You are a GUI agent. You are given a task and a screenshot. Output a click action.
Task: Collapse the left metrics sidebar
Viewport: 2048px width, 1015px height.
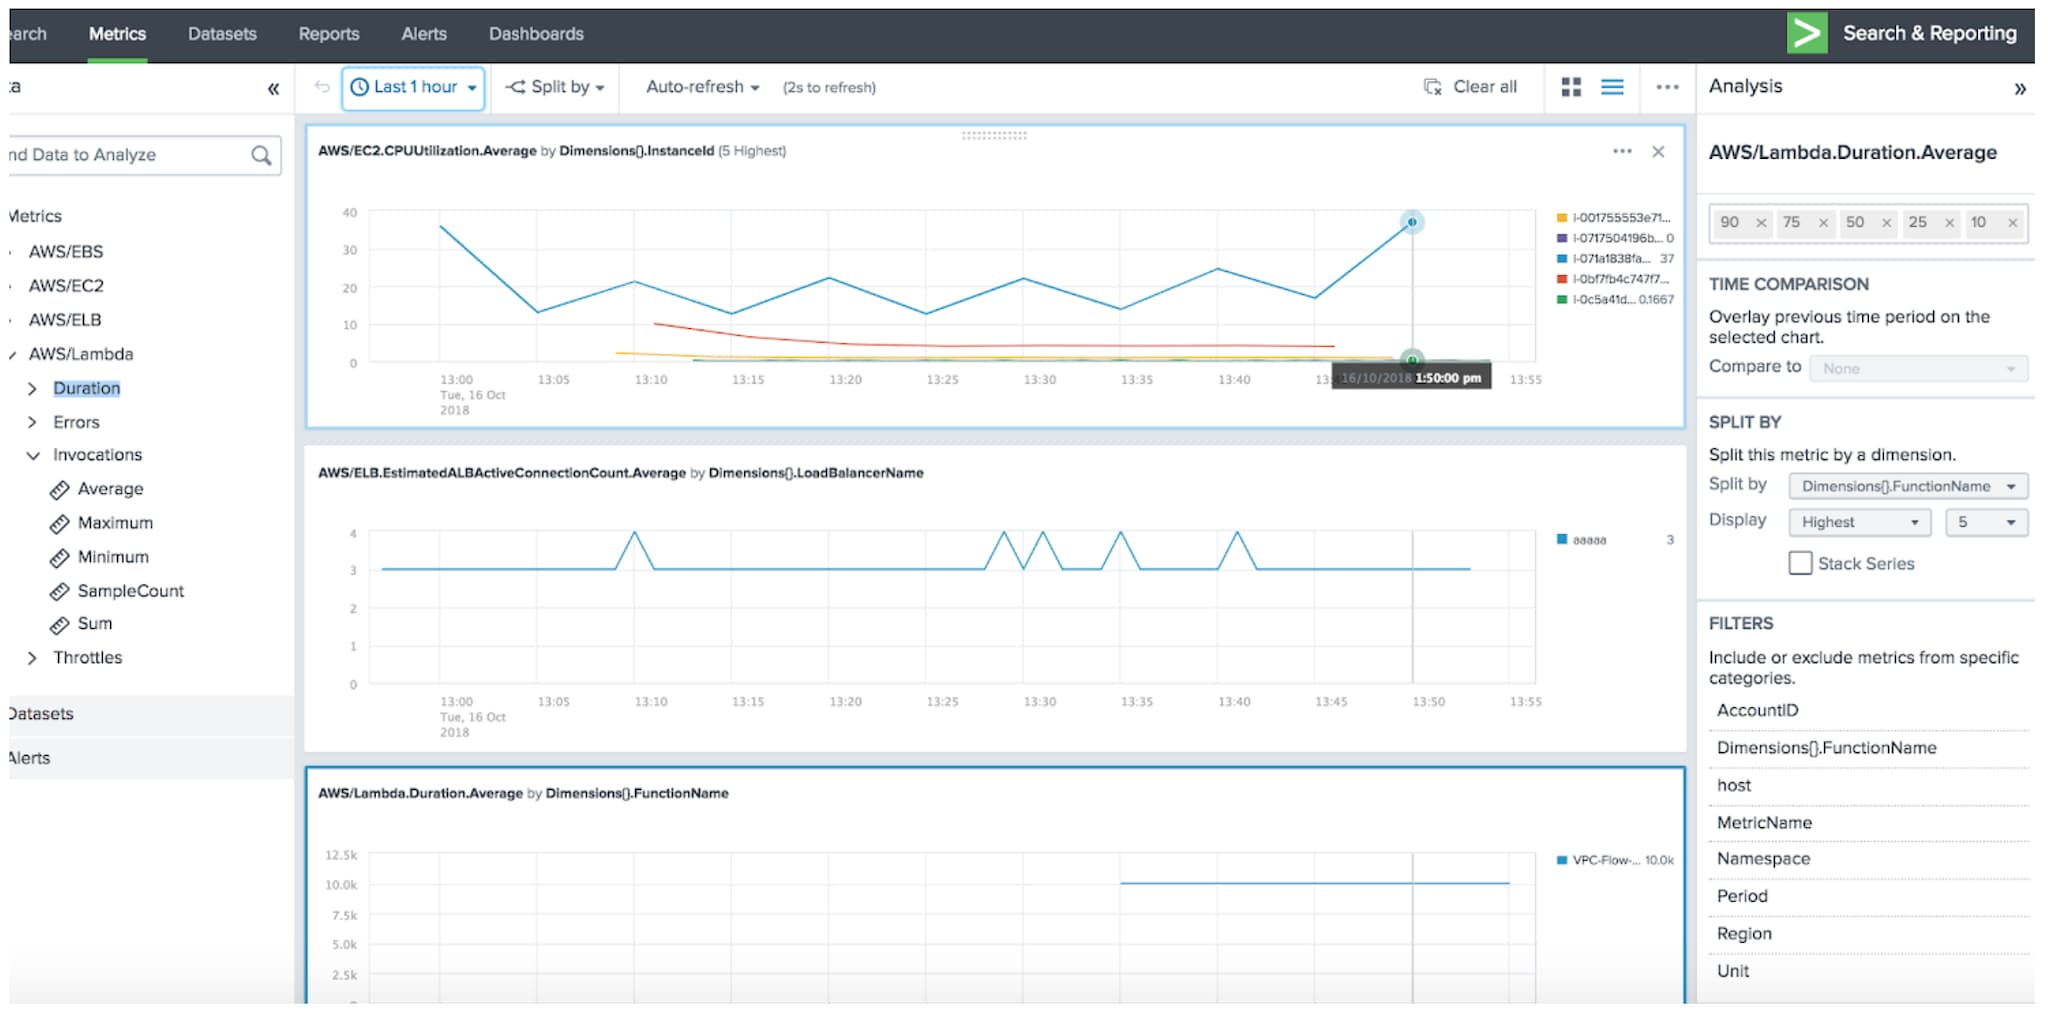pyautogui.click(x=273, y=89)
